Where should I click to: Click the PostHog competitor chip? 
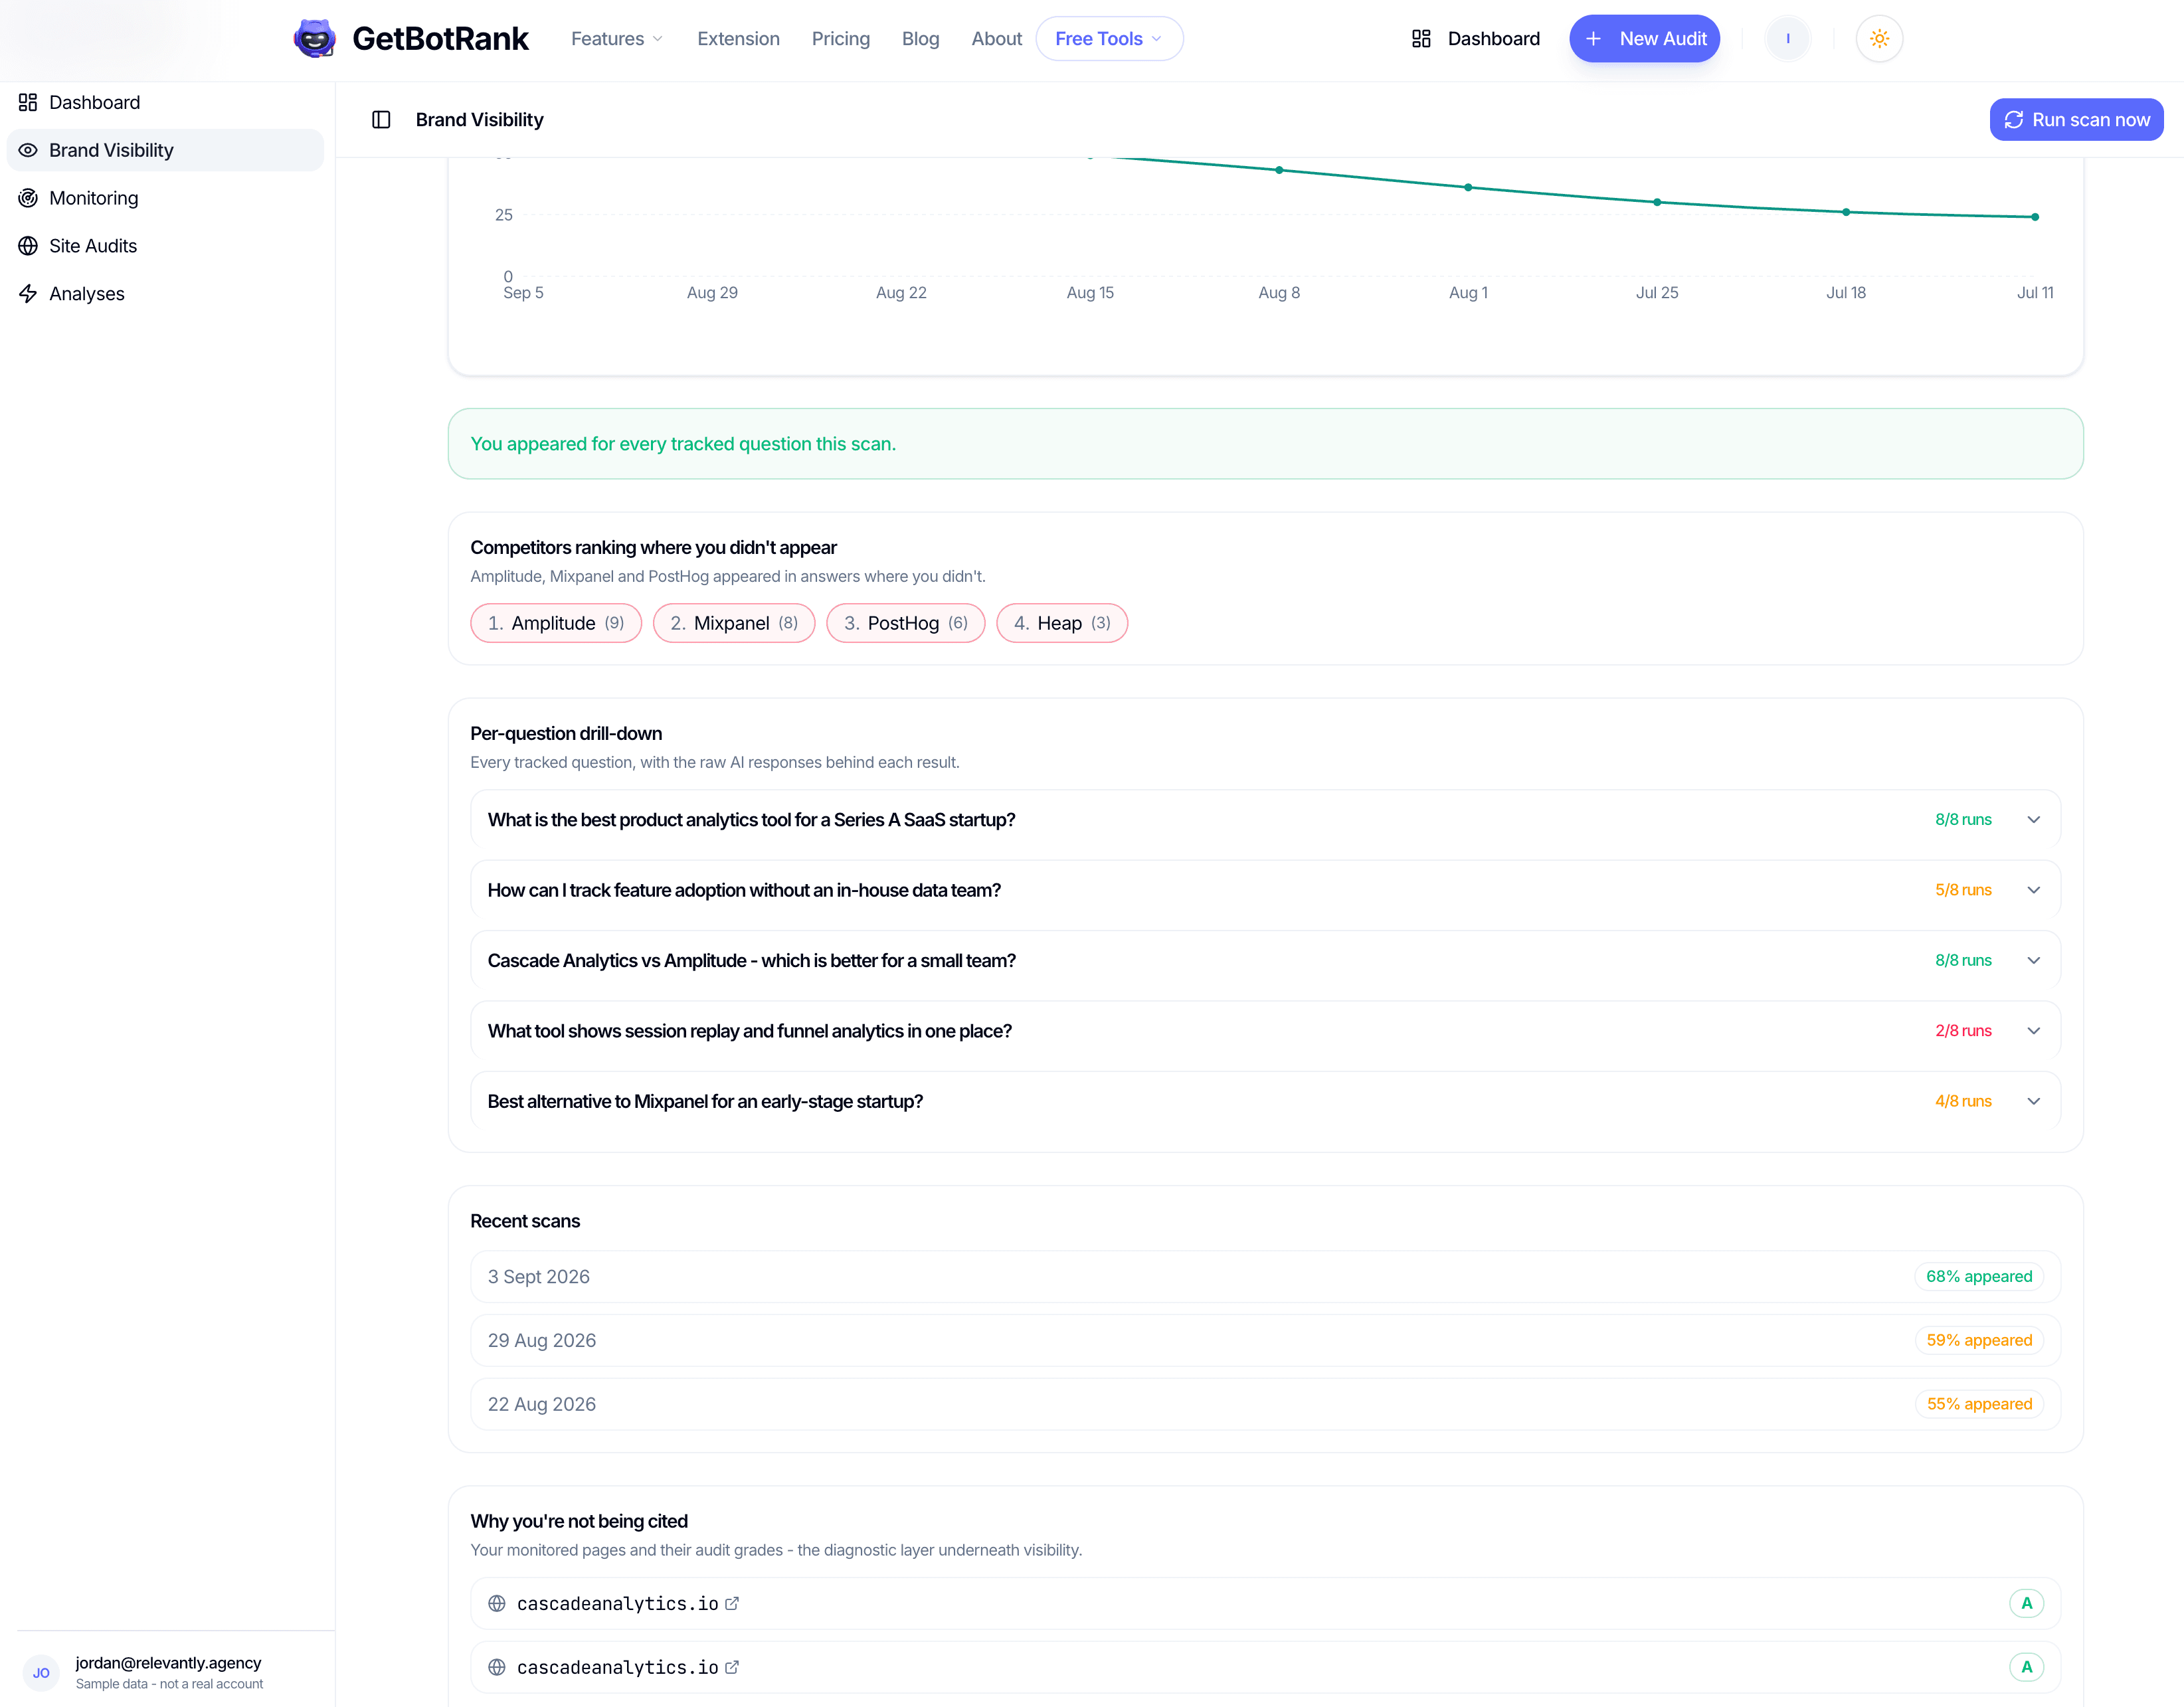tap(905, 623)
